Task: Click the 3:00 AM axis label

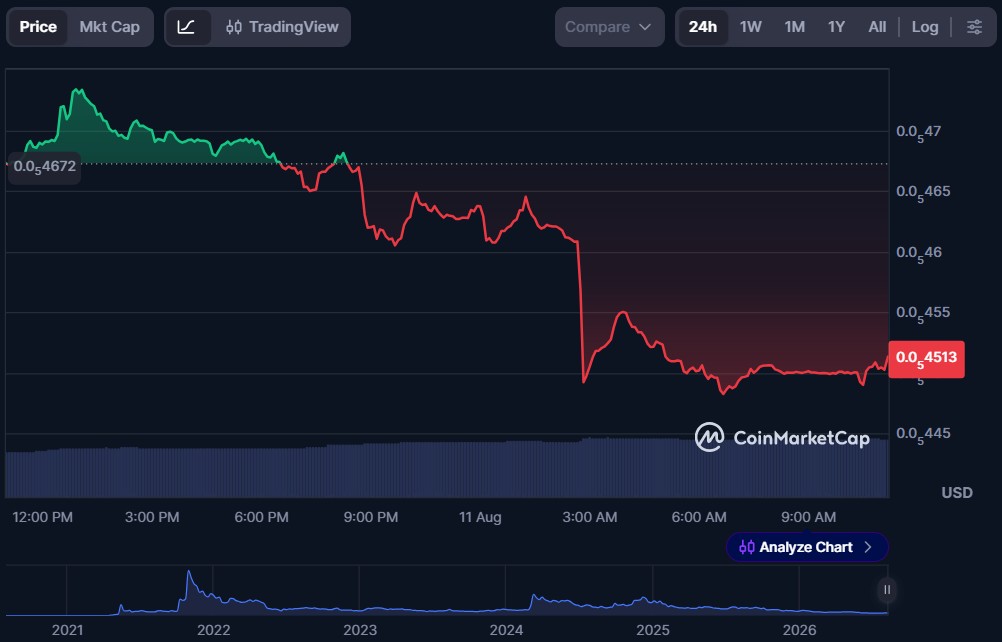Action: click(x=589, y=517)
